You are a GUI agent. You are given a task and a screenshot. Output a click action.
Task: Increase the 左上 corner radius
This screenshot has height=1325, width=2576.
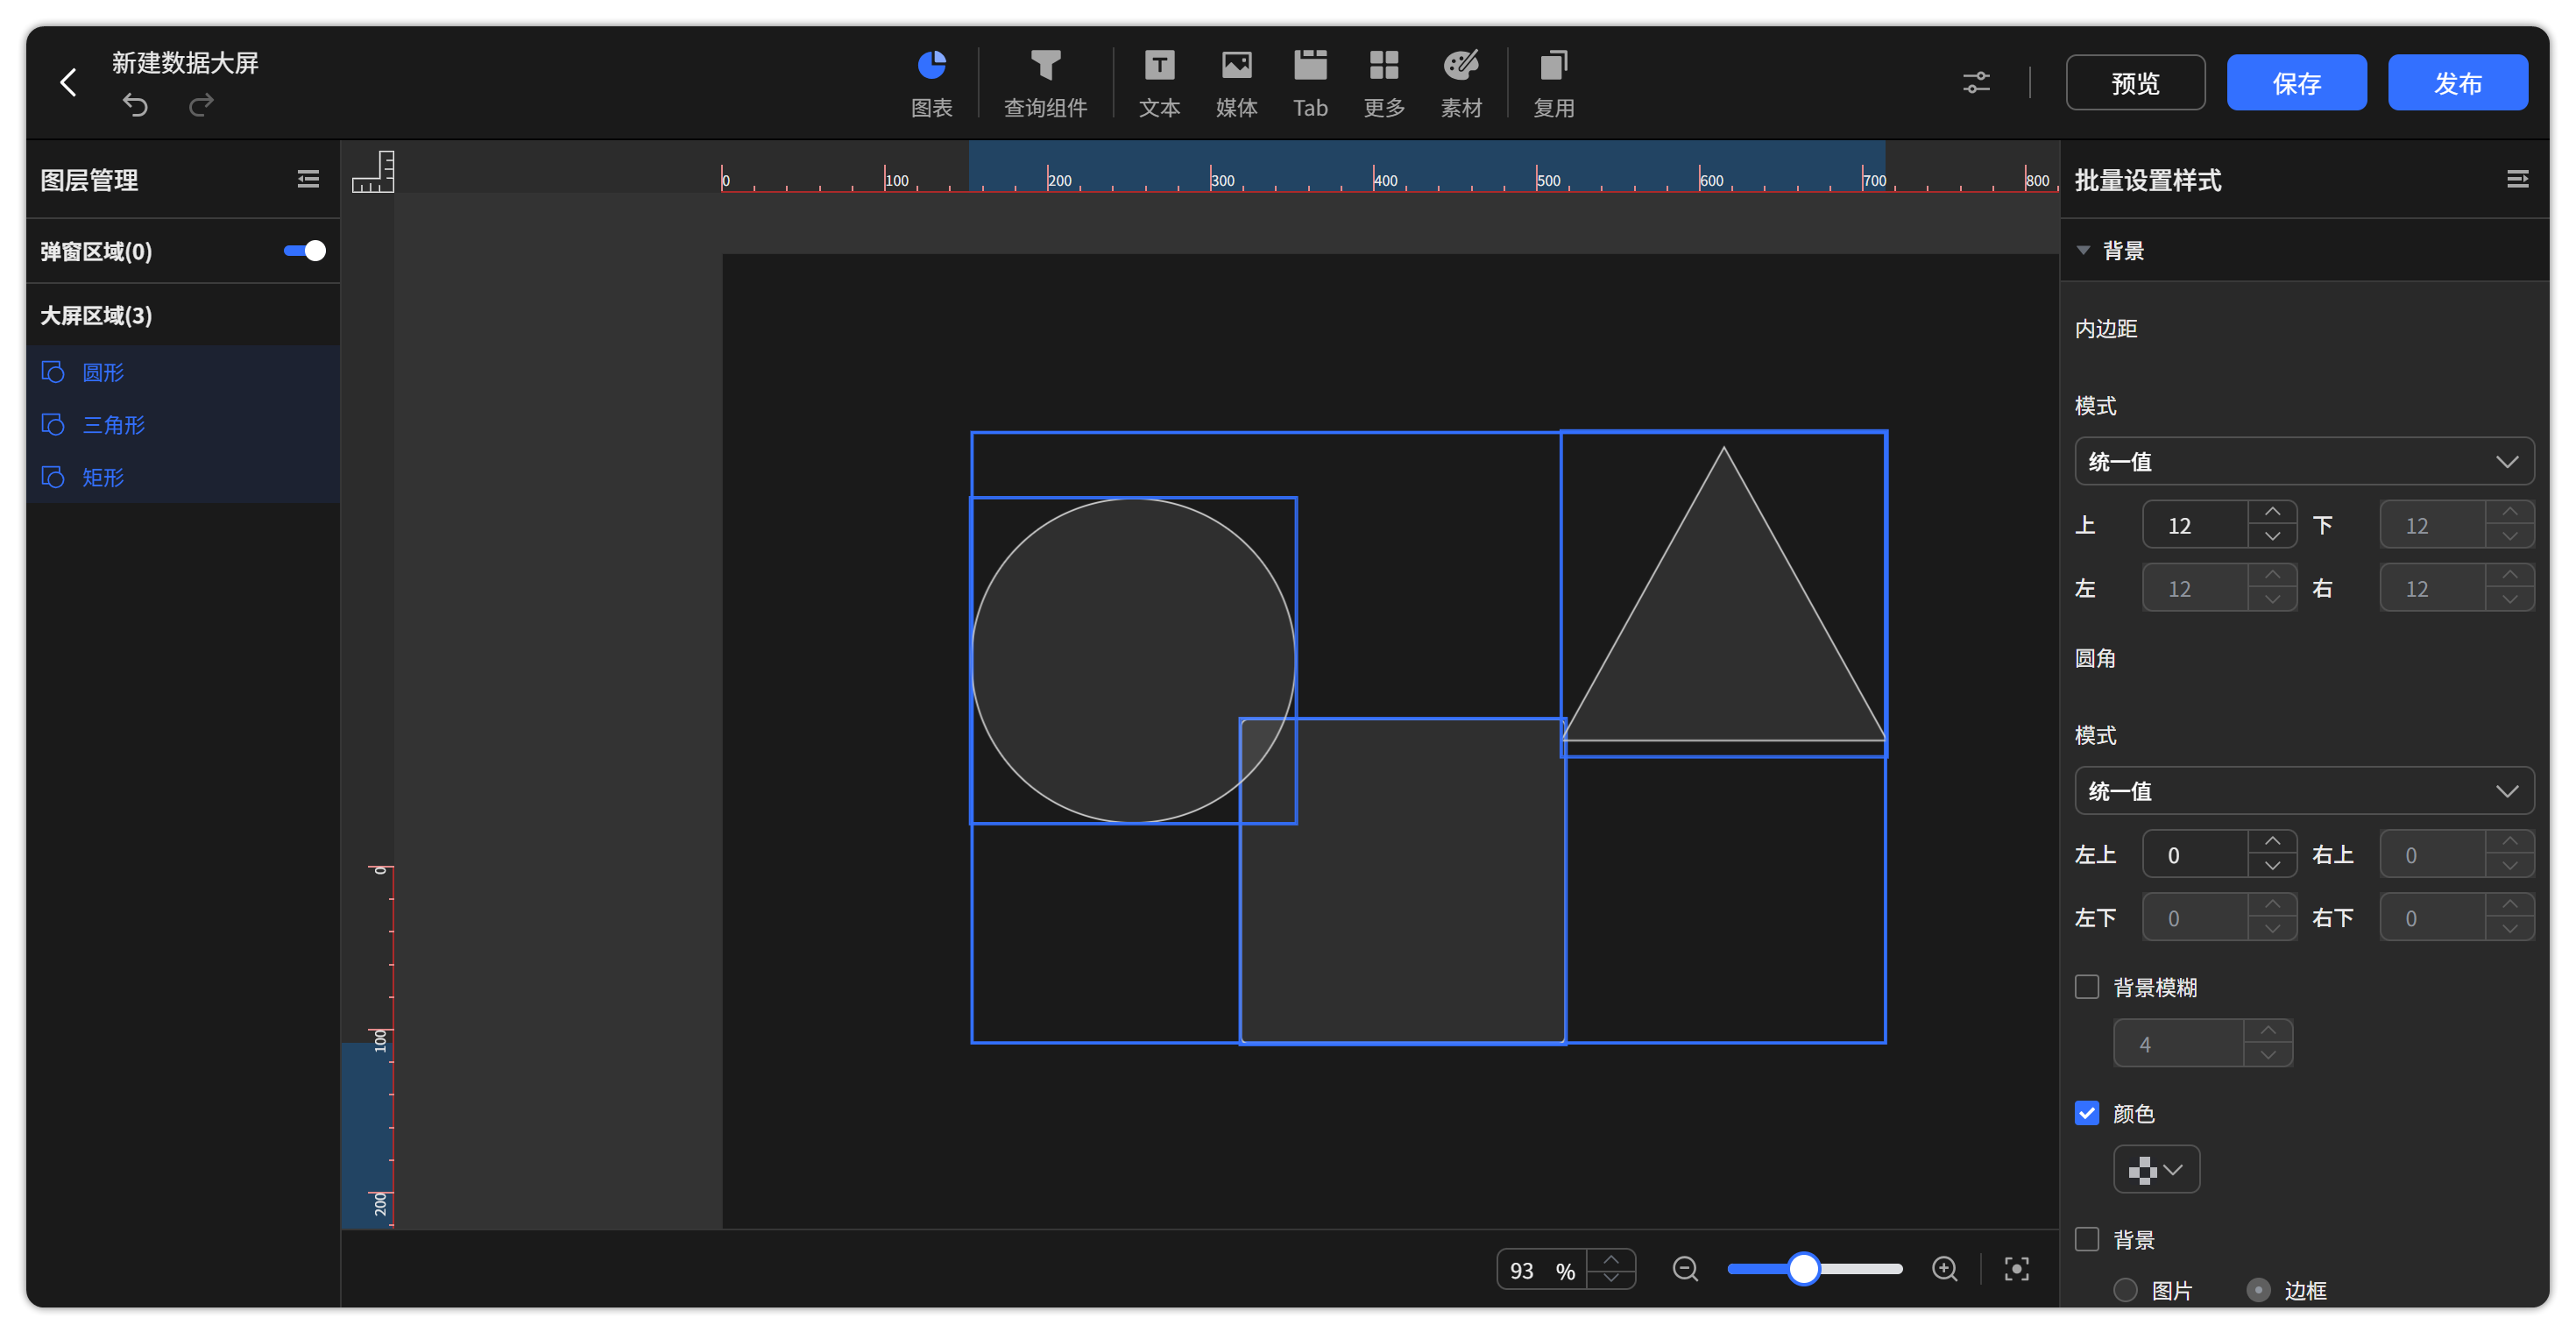point(2272,842)
